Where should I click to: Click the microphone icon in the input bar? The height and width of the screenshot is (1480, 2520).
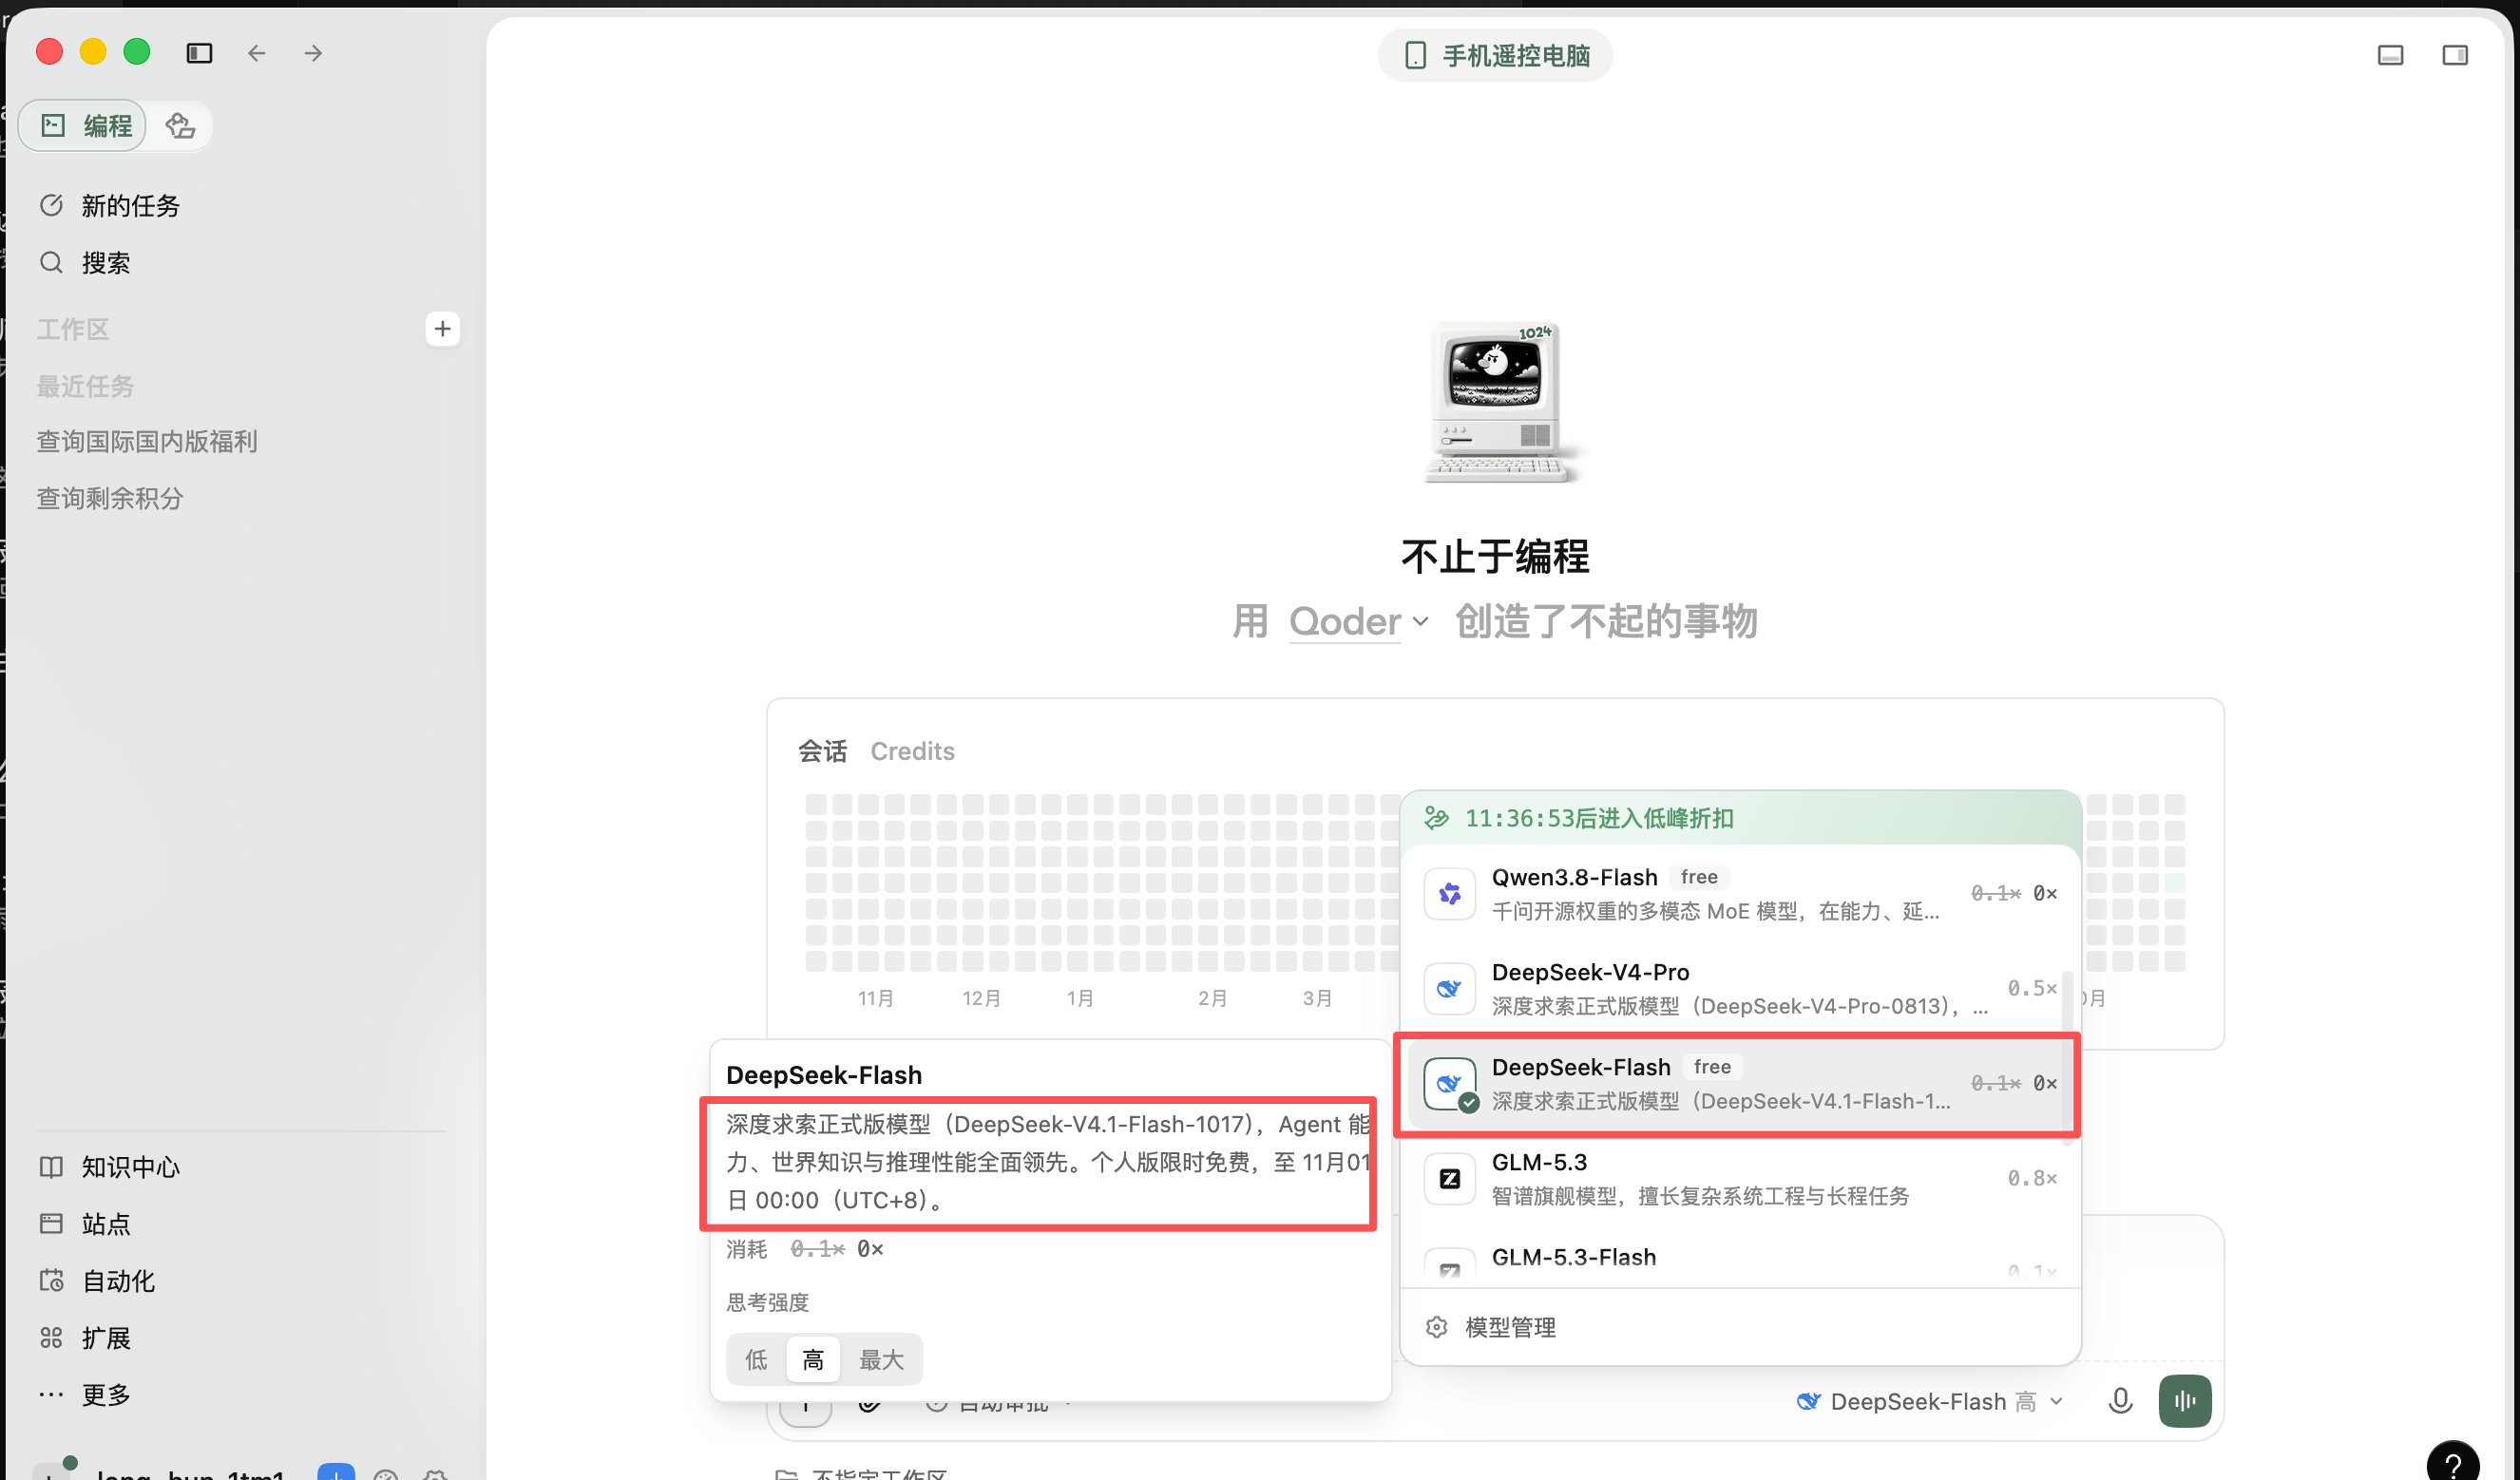pos(2120,1401)
